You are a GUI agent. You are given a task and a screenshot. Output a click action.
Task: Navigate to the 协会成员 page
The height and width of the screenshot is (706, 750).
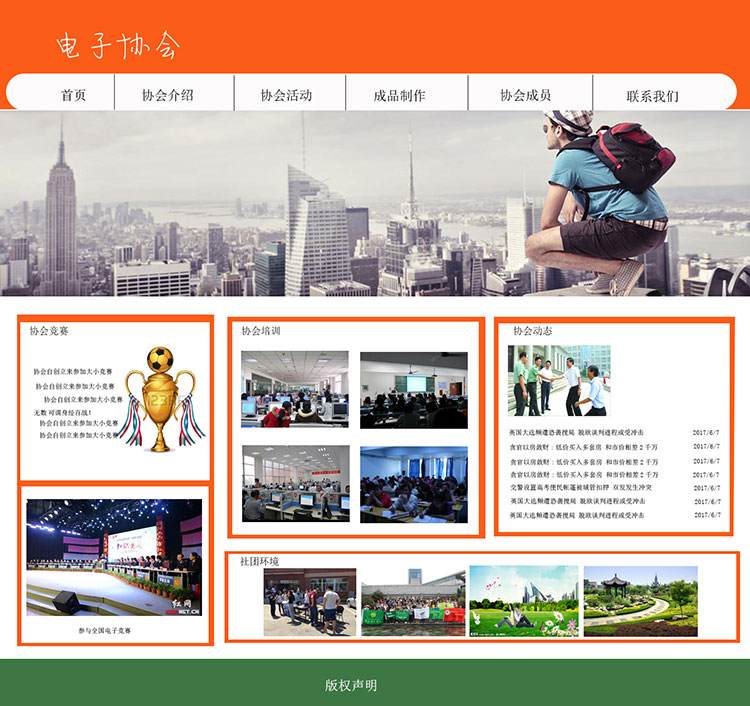525,96
